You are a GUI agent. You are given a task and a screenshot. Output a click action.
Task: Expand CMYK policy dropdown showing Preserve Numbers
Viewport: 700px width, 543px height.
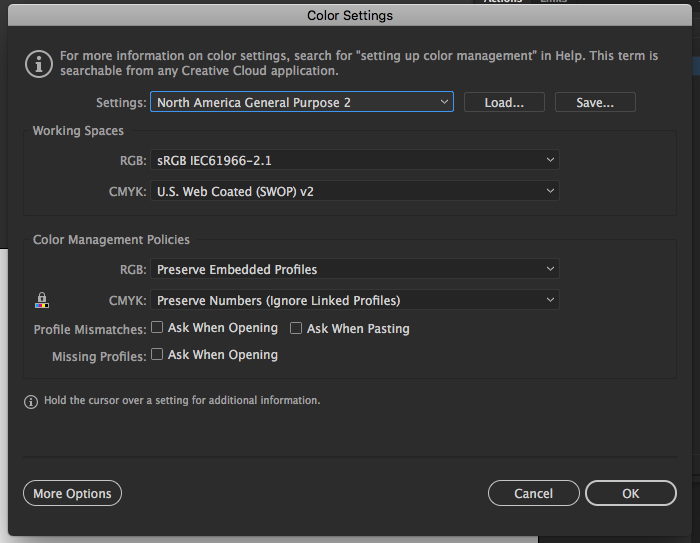point(353,300)
